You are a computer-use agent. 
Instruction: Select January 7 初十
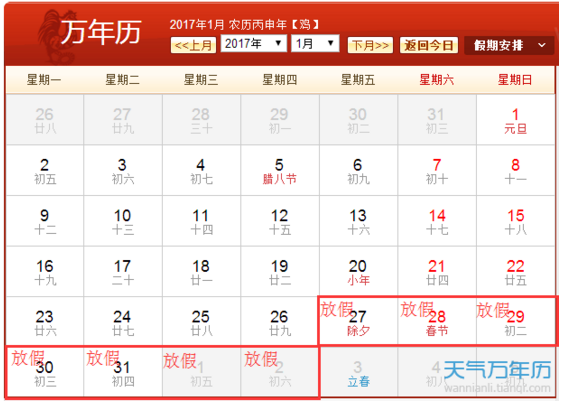437,171
